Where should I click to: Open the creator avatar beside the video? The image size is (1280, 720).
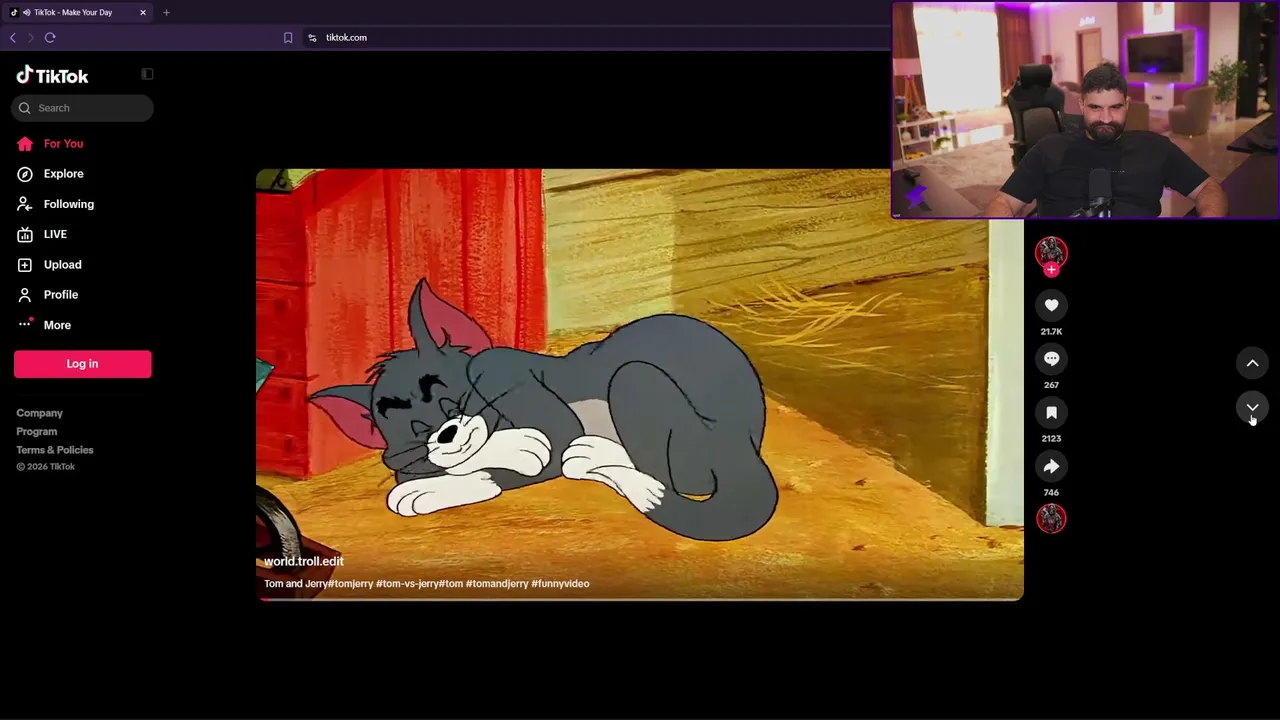1051,253
